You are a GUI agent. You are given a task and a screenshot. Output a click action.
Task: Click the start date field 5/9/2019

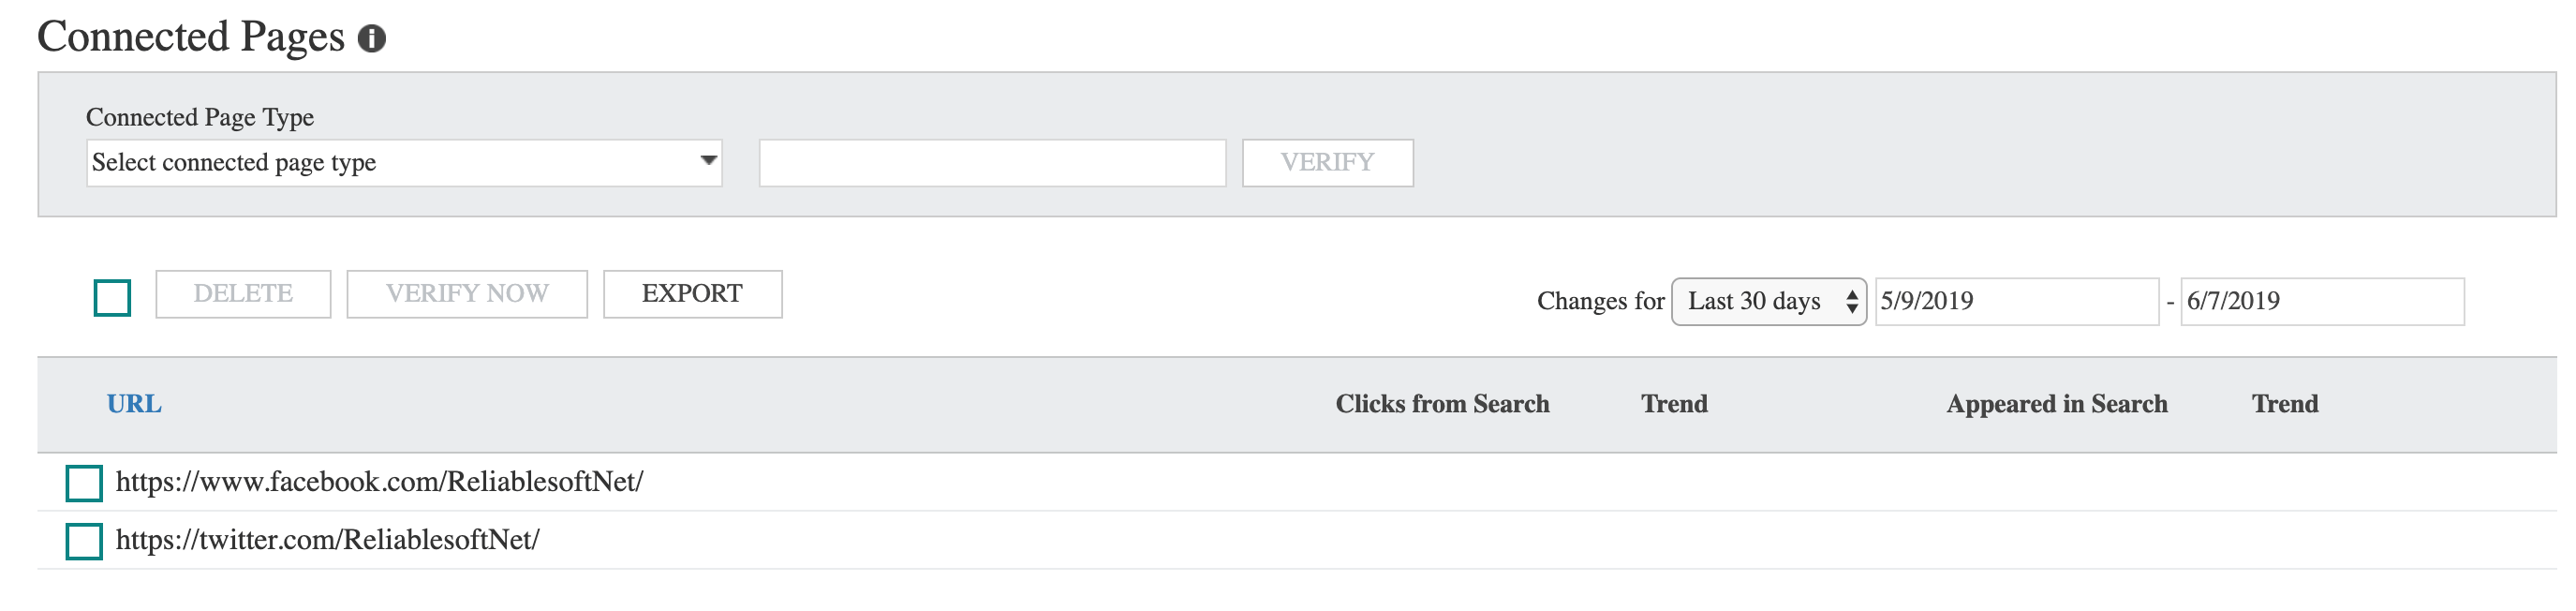2016,302
